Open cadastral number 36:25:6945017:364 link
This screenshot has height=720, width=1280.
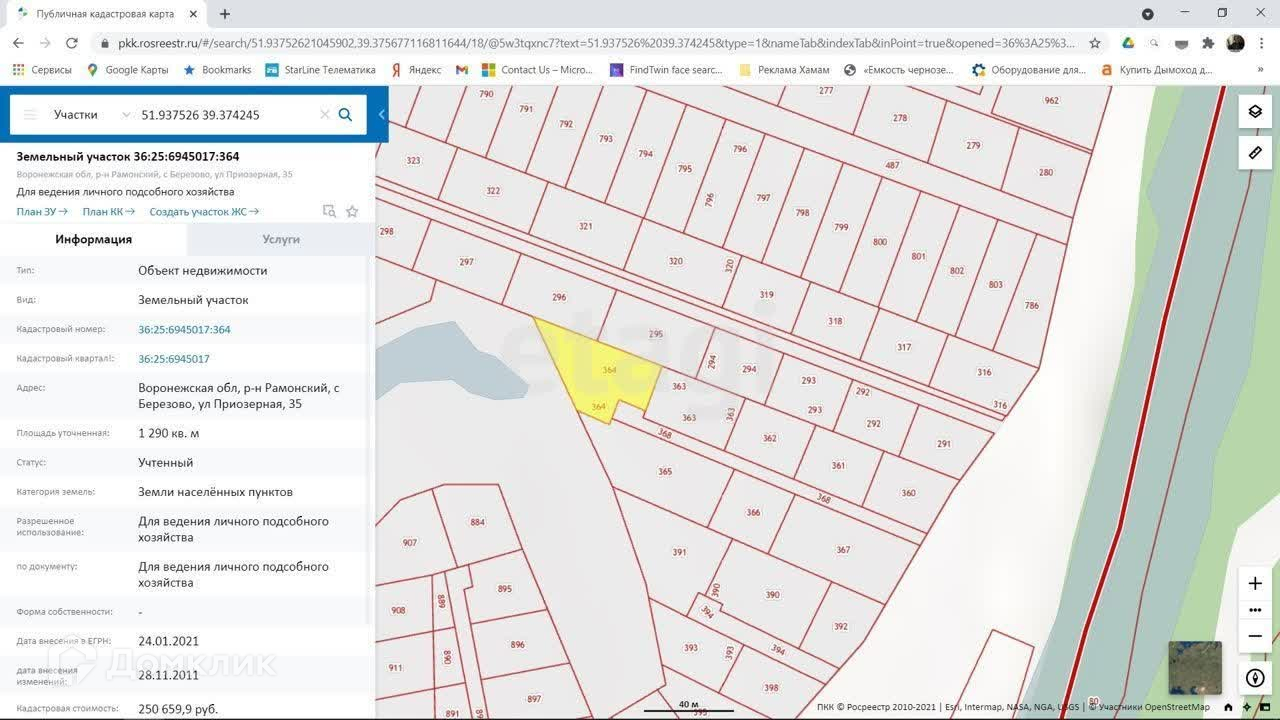[184, 330]
